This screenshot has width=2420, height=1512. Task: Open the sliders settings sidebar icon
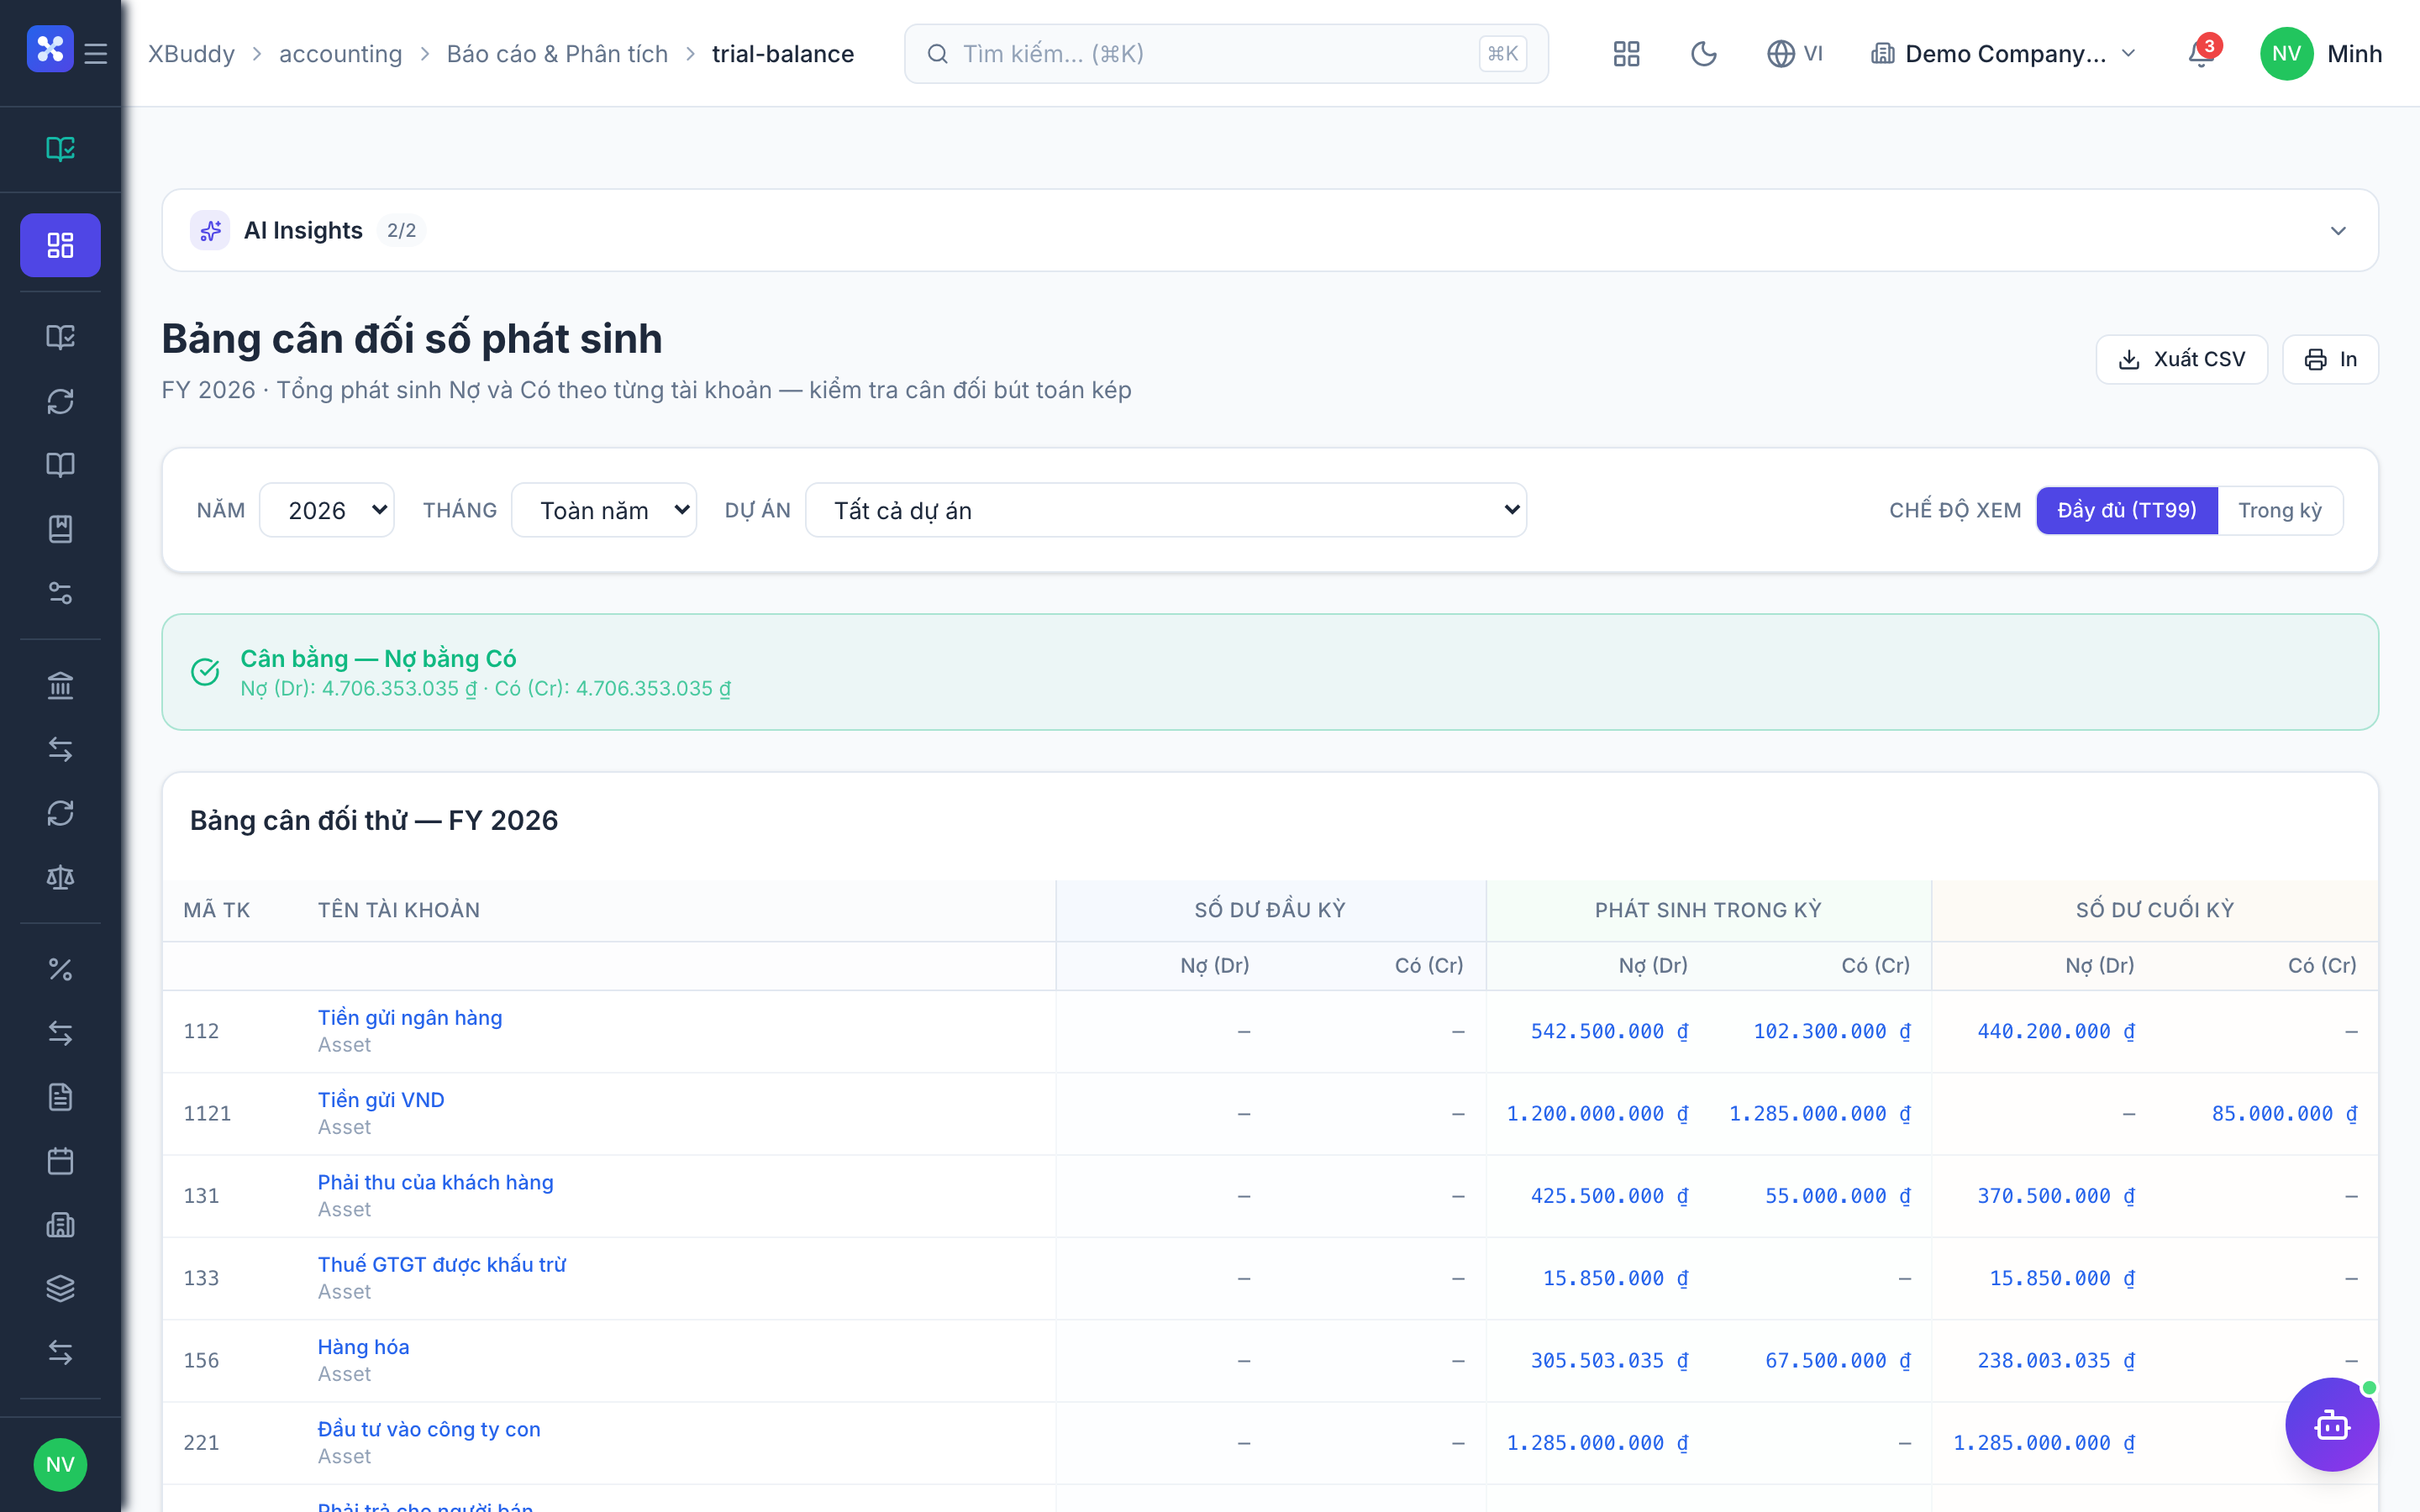[61, 593]
